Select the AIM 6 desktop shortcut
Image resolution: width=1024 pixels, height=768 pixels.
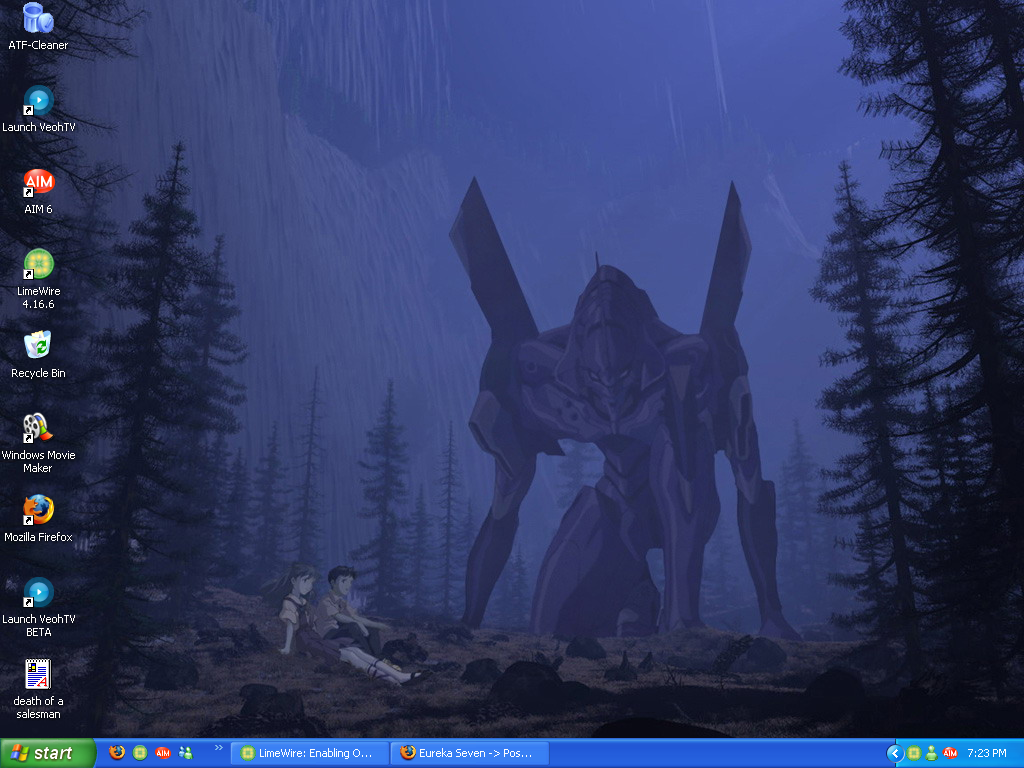(38, 183)
